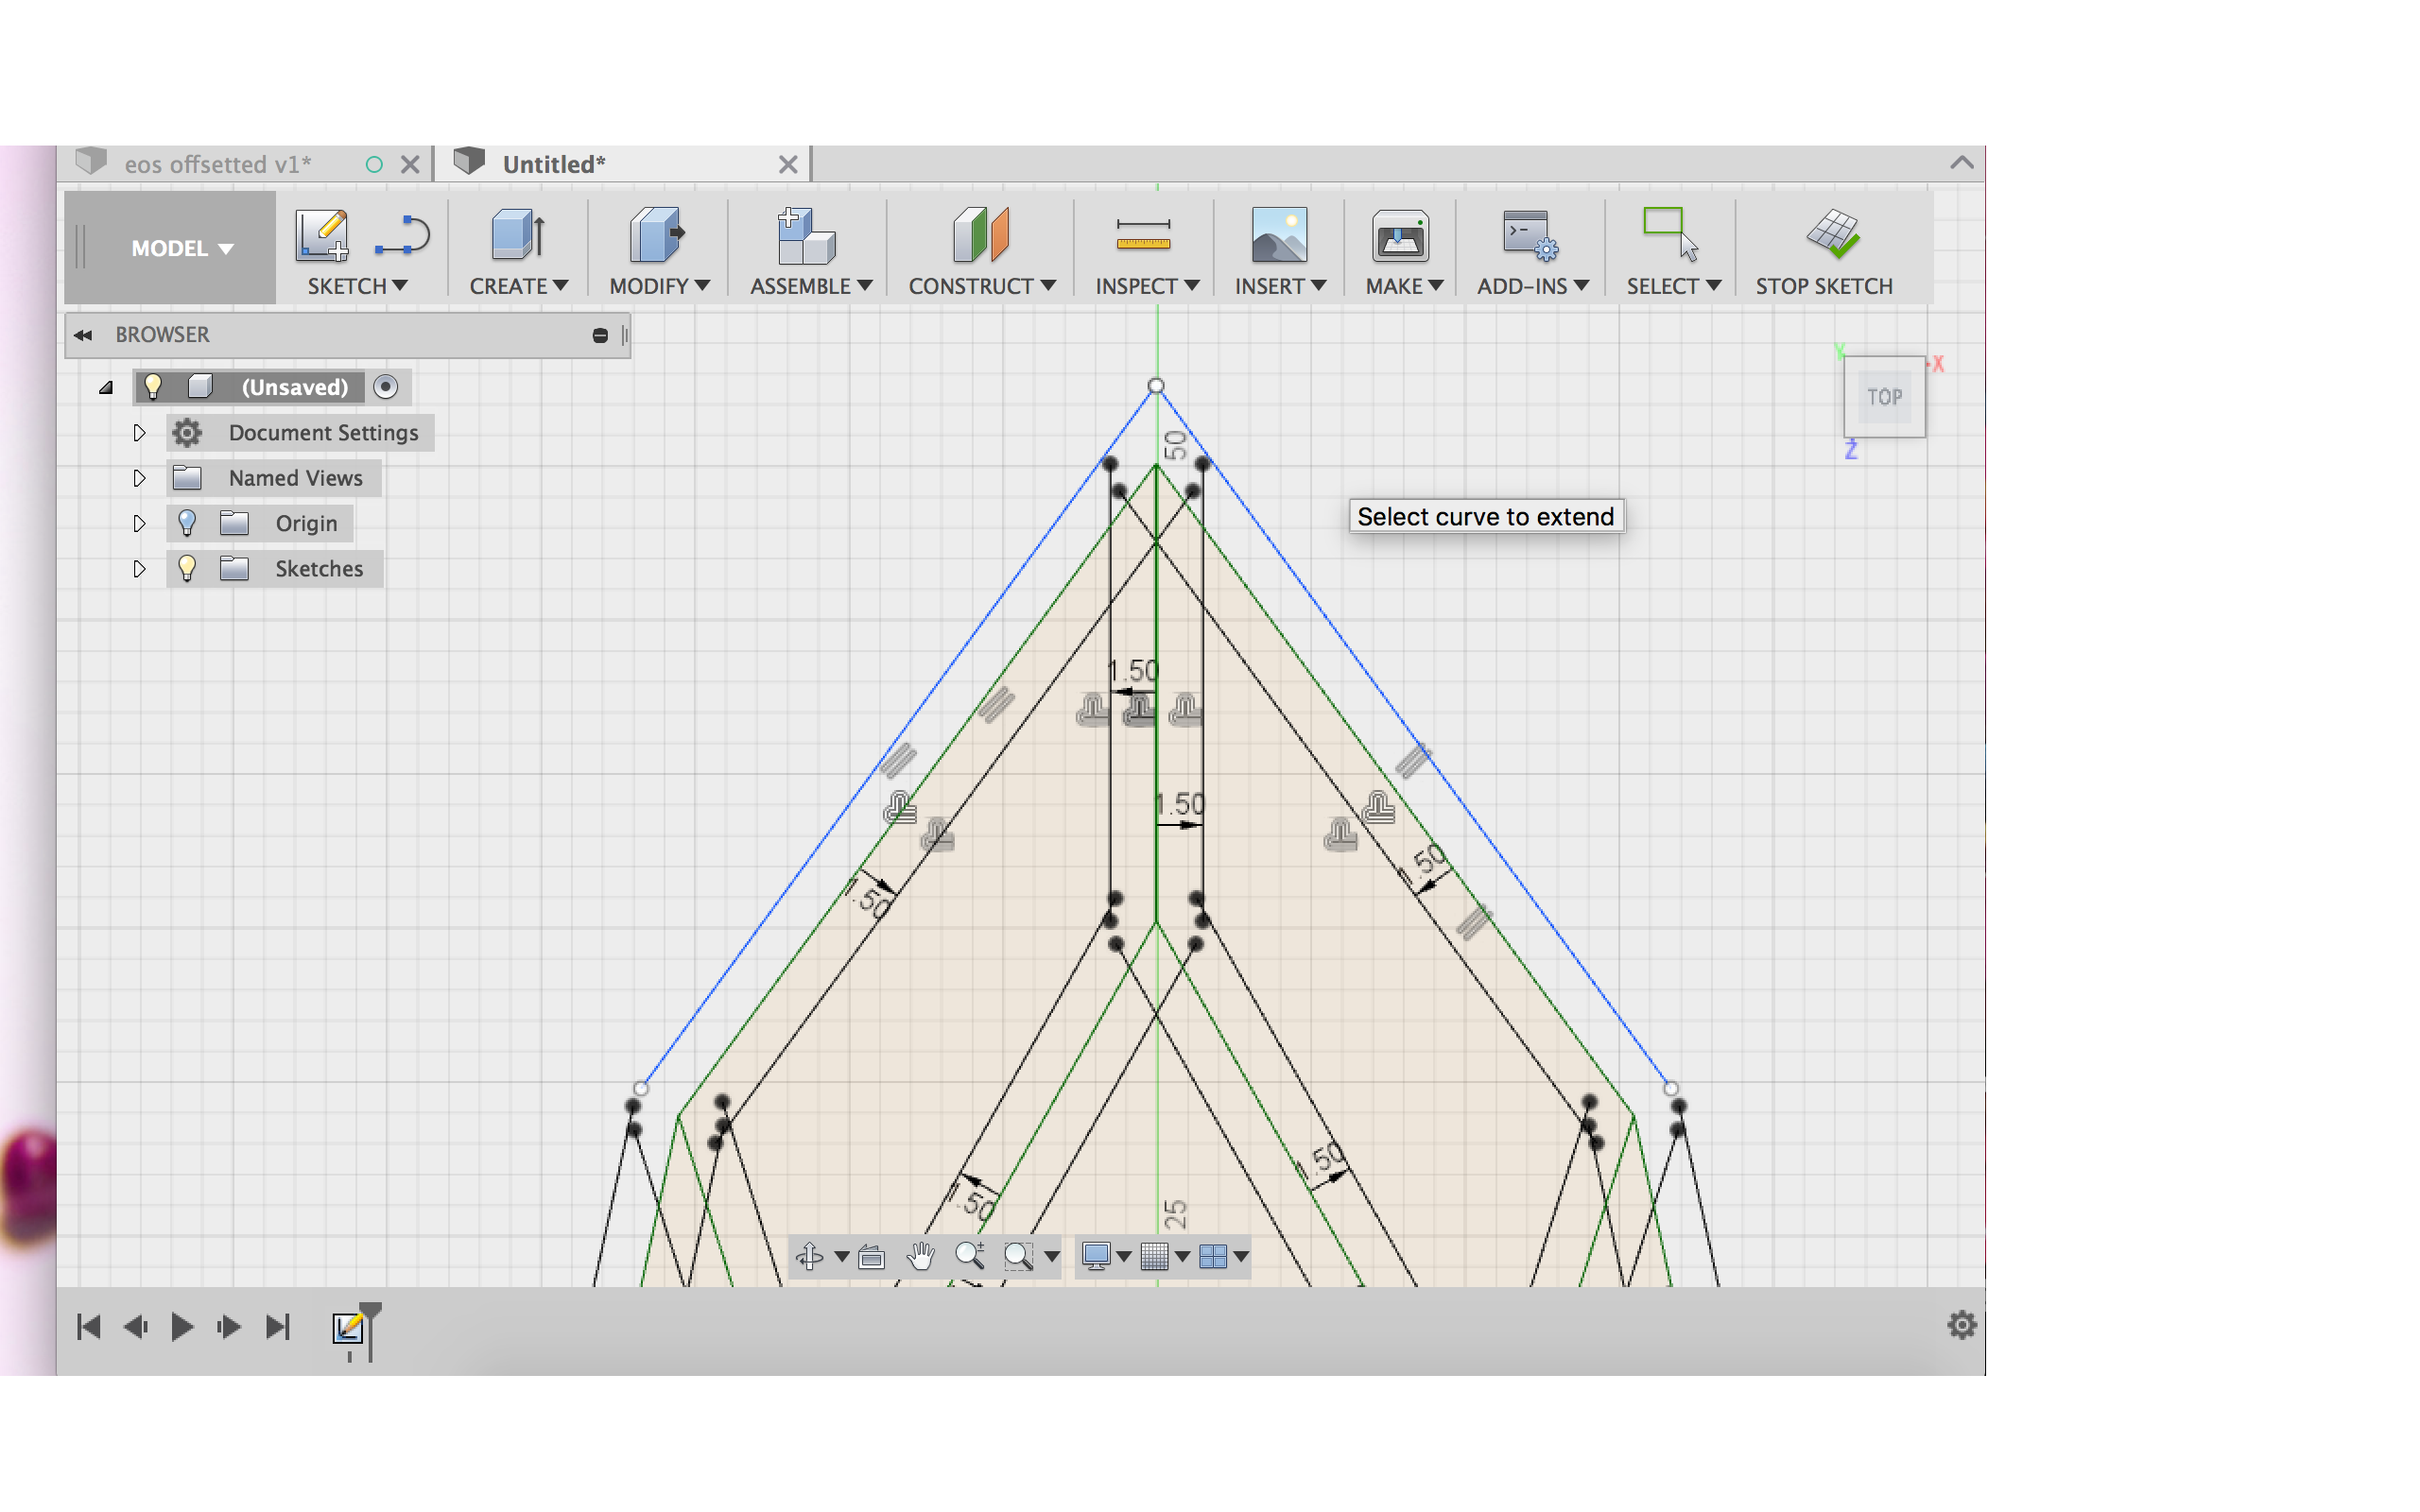
Task: Click the Zoom magnifier tool
Action: 969,1256
